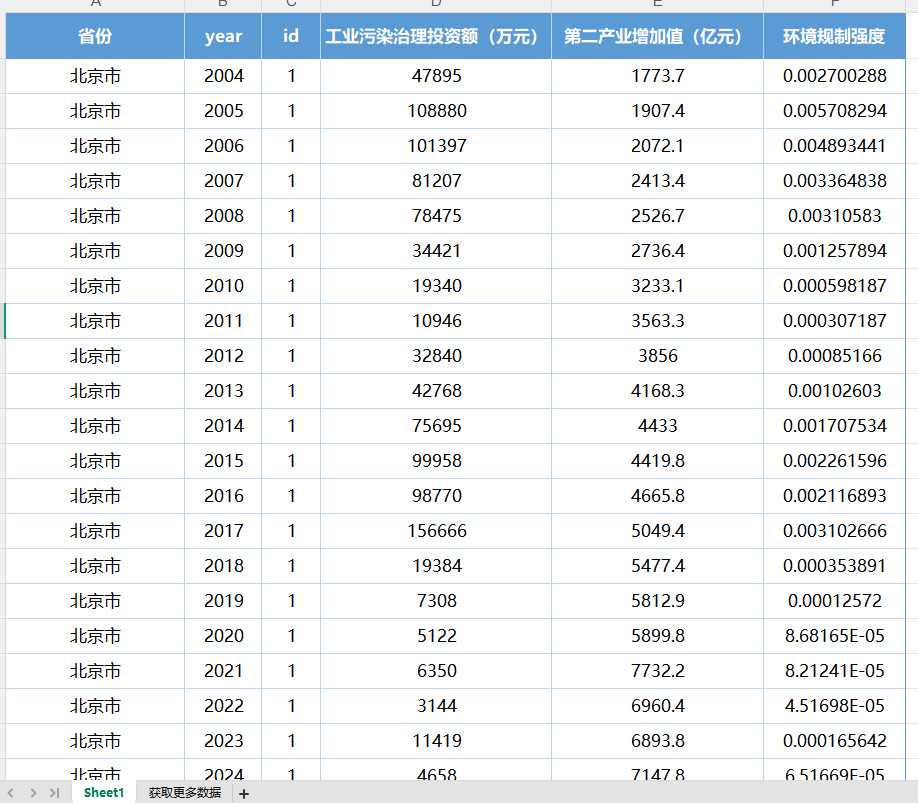Click cell with value 81207
The image size is (918, 803).
[436, 181]
